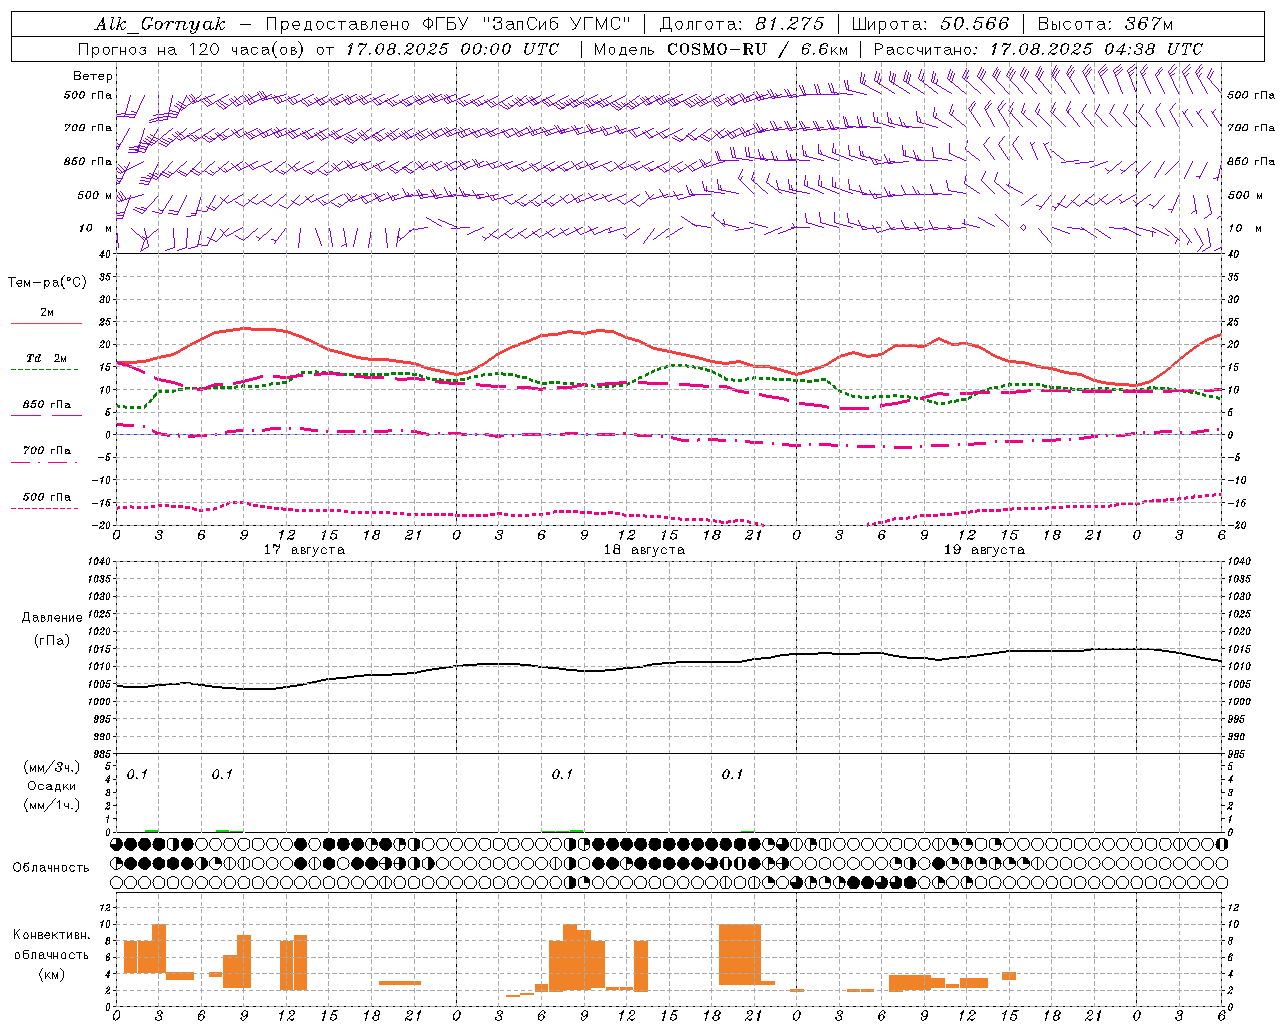Select the elevation text "Высота: 367м"
The height and width of the screenshot is (1024, 1280).
[1105, 24]
